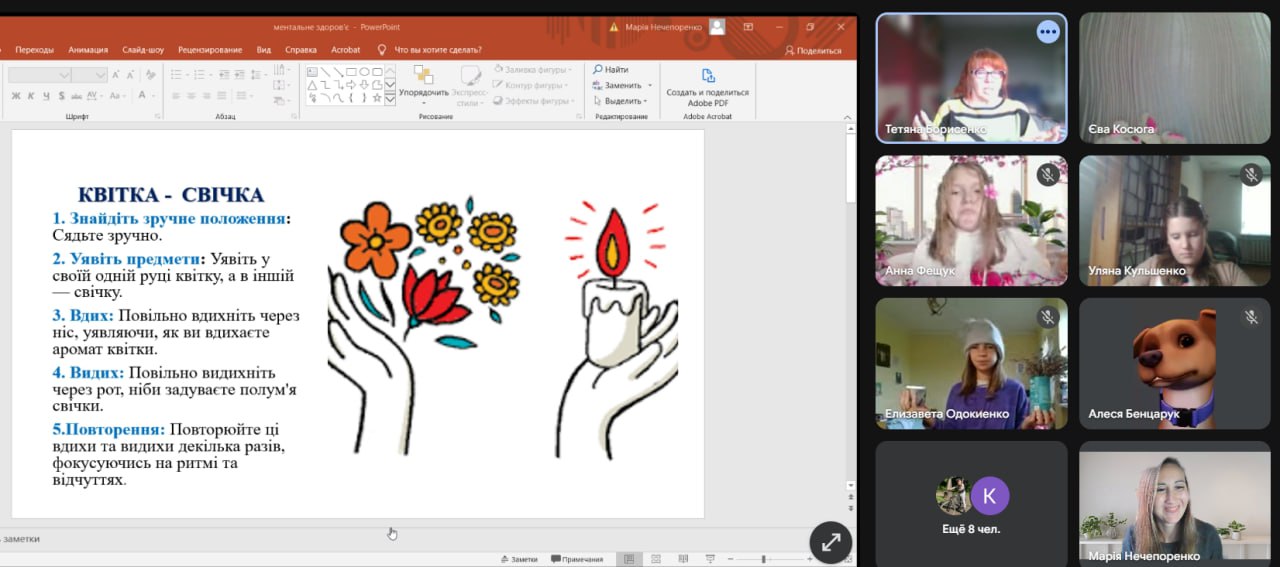Expand the shapes gallery more arrow
Viewport: 1280px width, 567px height.
point(390,99)
